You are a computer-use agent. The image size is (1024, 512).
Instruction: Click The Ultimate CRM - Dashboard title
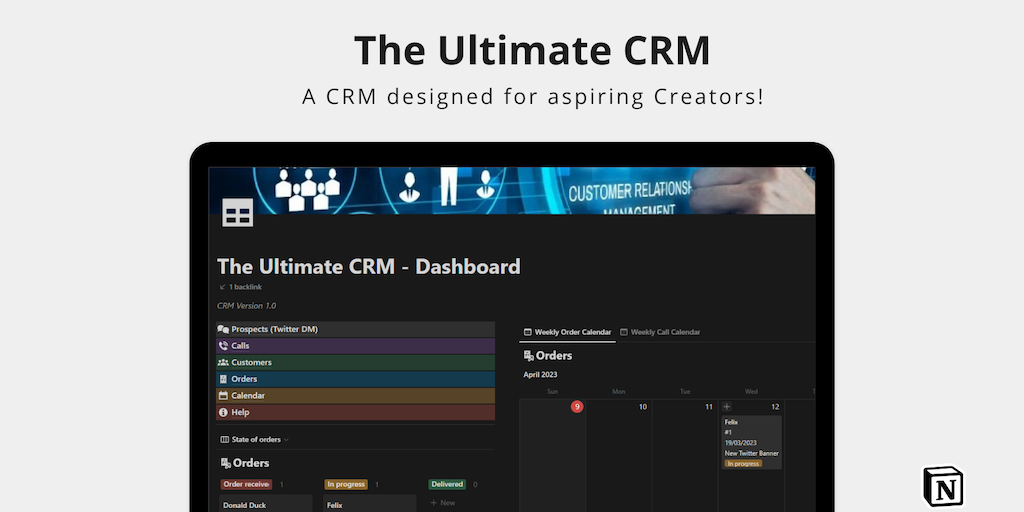(x=368, y=266)
